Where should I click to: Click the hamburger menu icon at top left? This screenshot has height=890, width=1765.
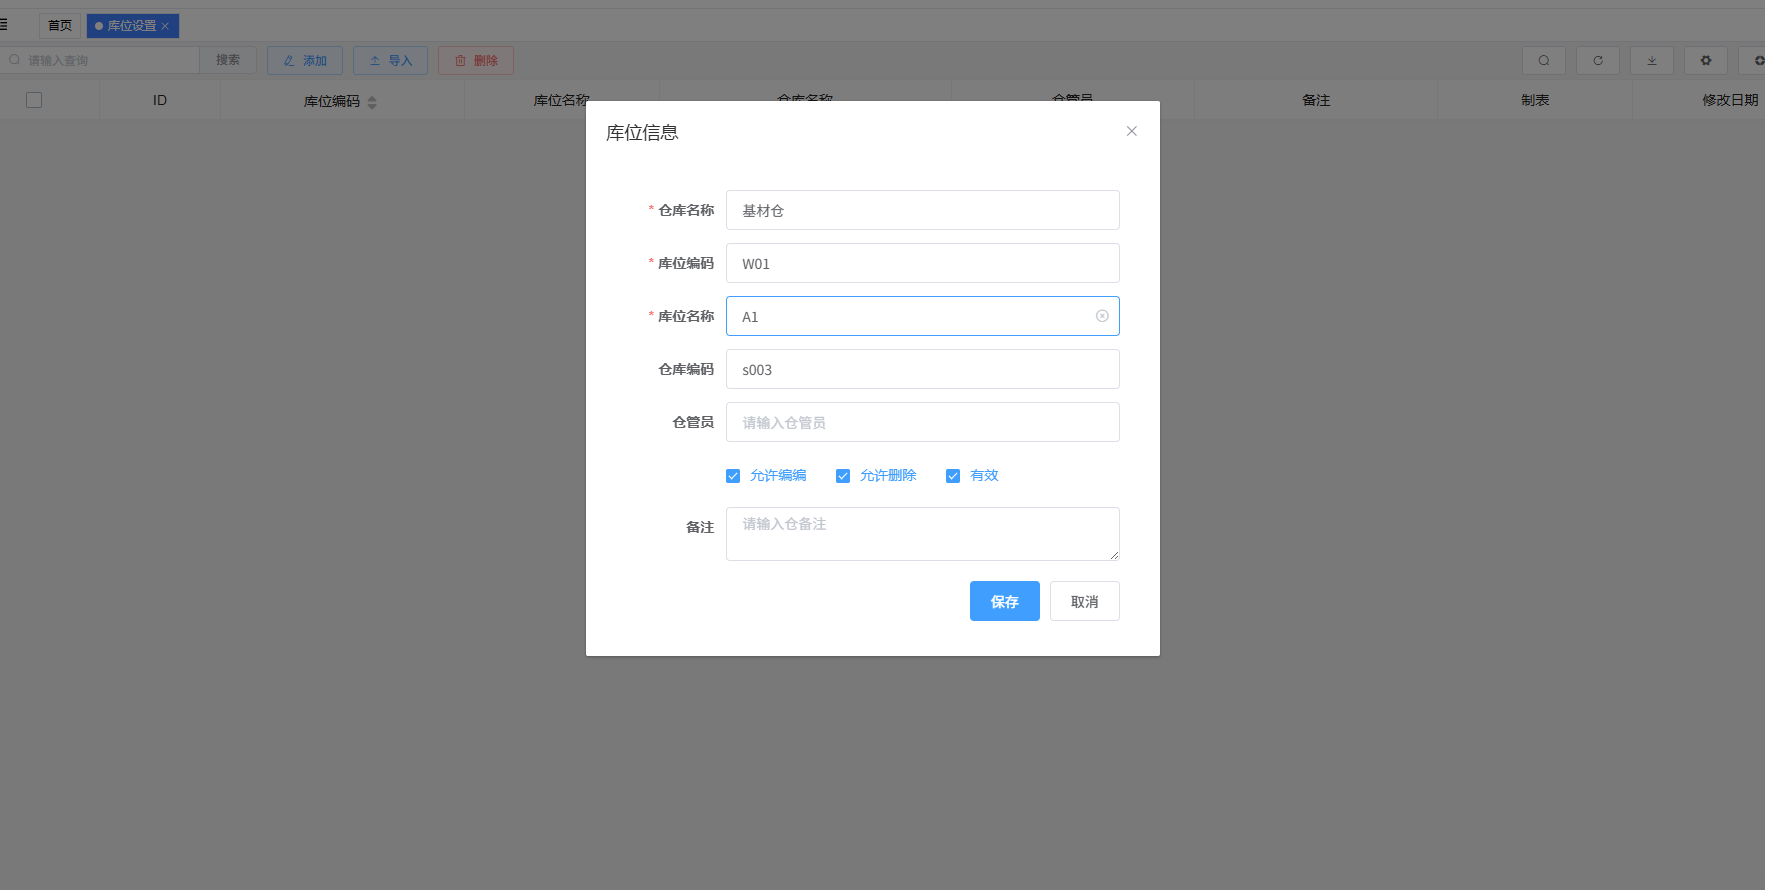(4, 25)
